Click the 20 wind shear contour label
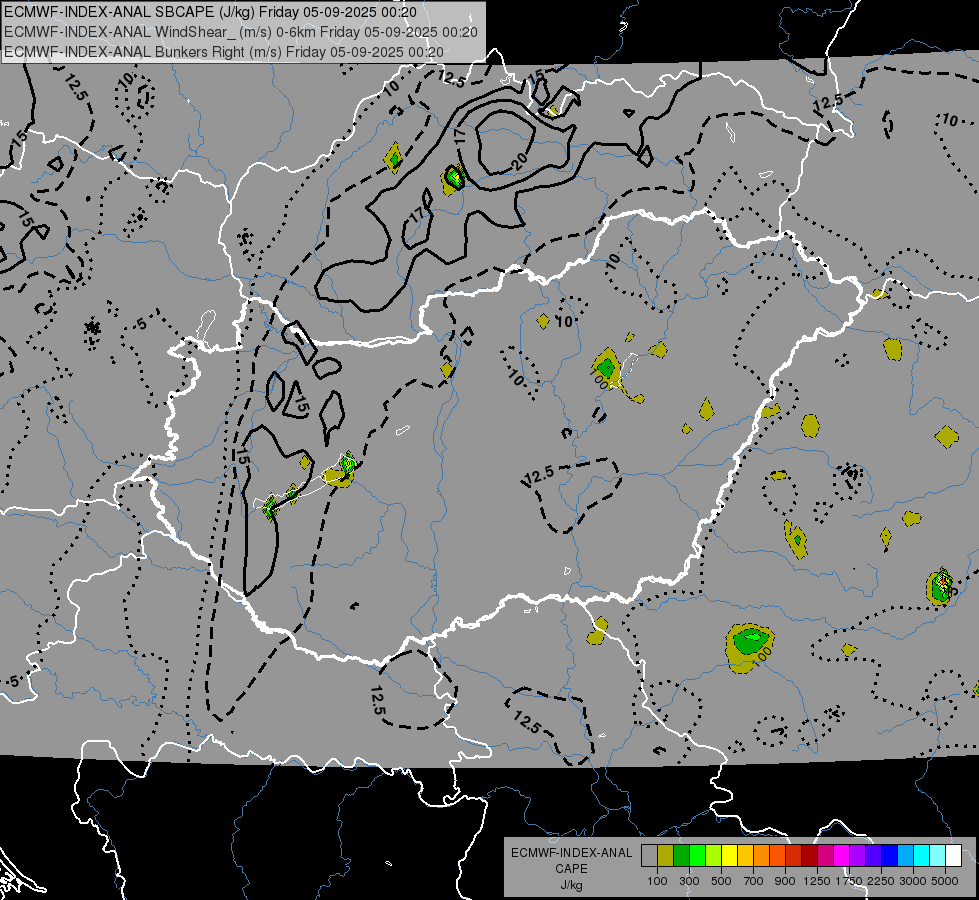979x900 pixels. [x=519, y=162]
